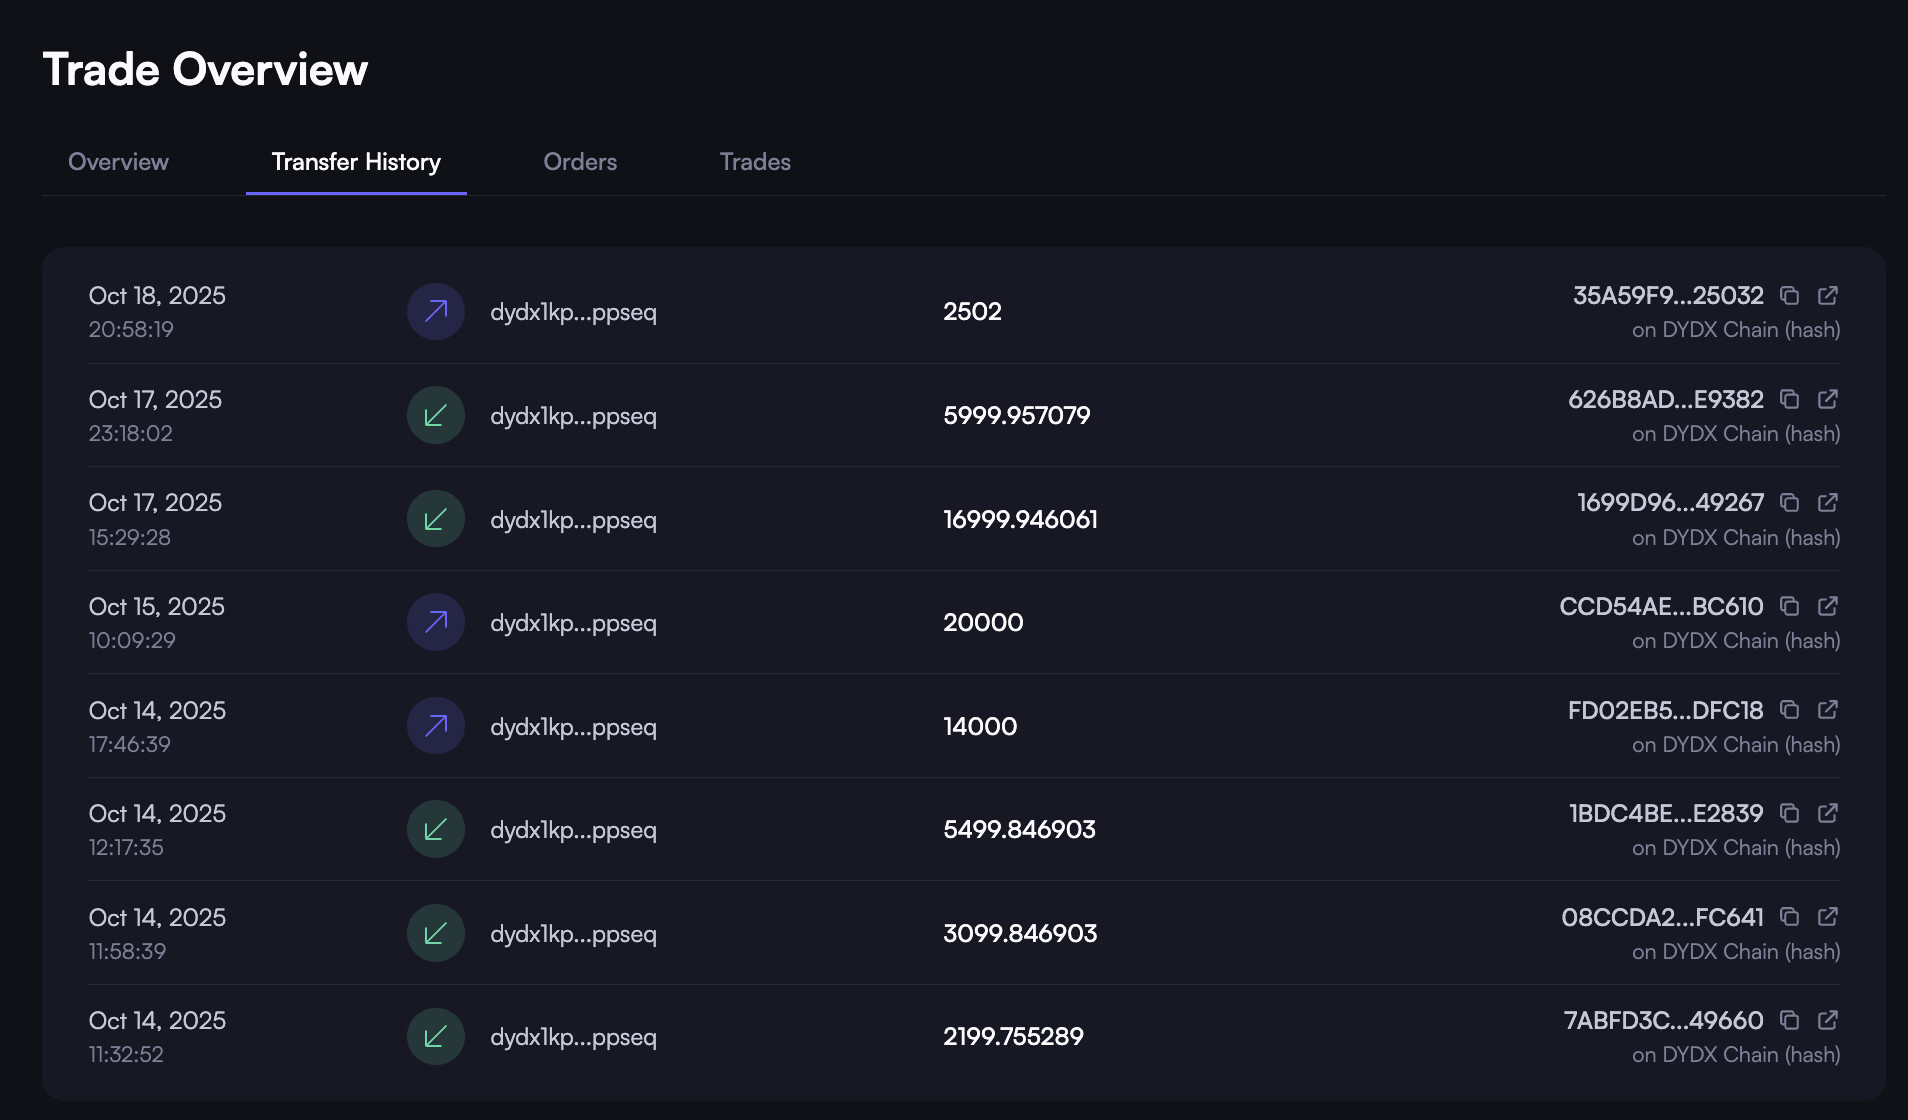Click incoming arrow icon for 2199.755289 transfer
Screen dimensions: 1908x1120
pos(436,1036)
